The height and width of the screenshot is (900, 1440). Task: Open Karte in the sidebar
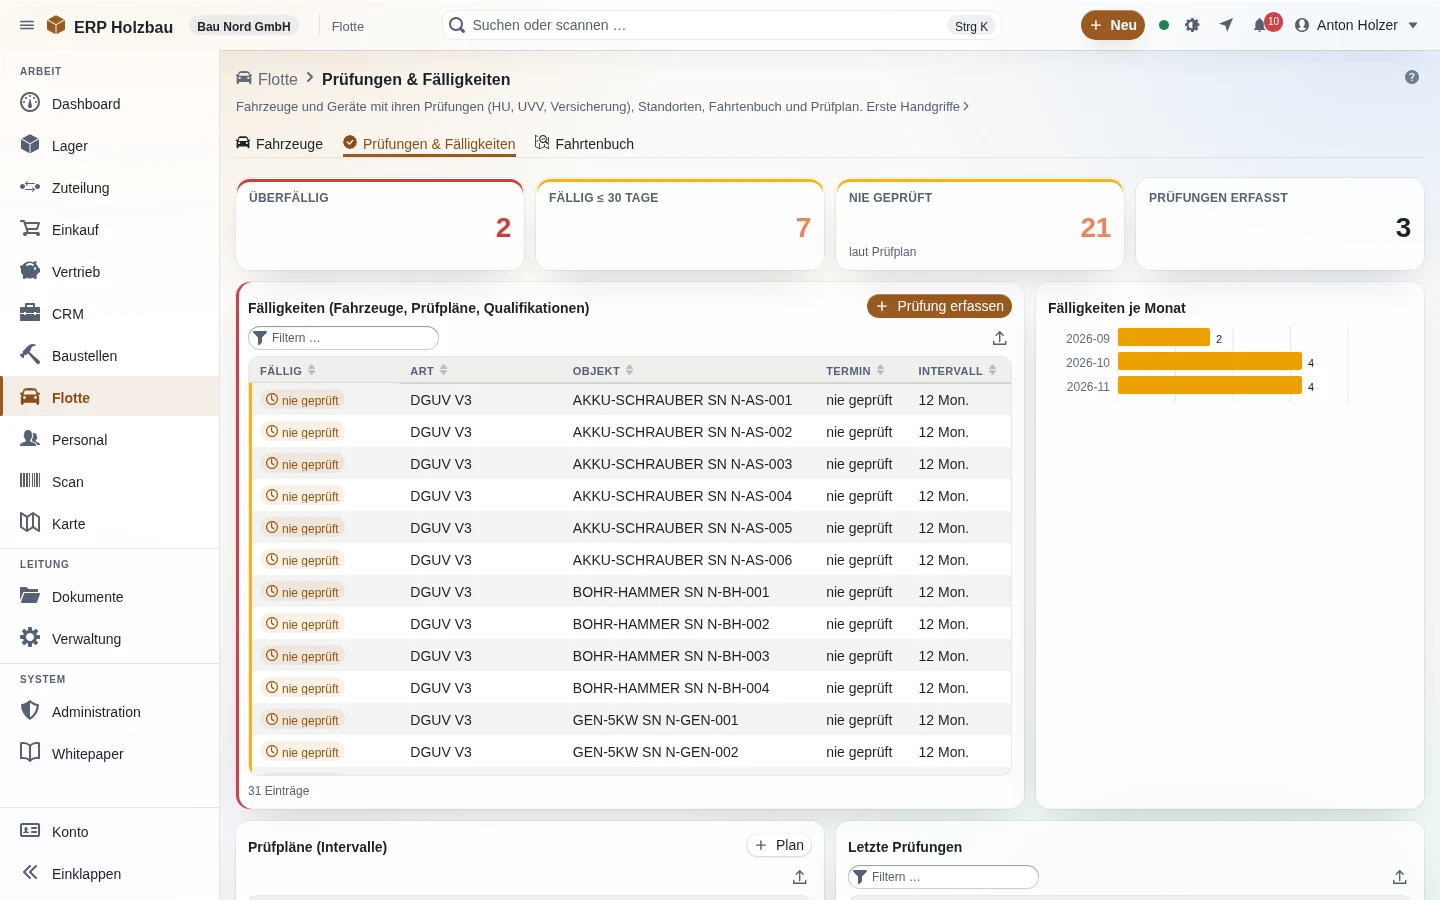110,524
